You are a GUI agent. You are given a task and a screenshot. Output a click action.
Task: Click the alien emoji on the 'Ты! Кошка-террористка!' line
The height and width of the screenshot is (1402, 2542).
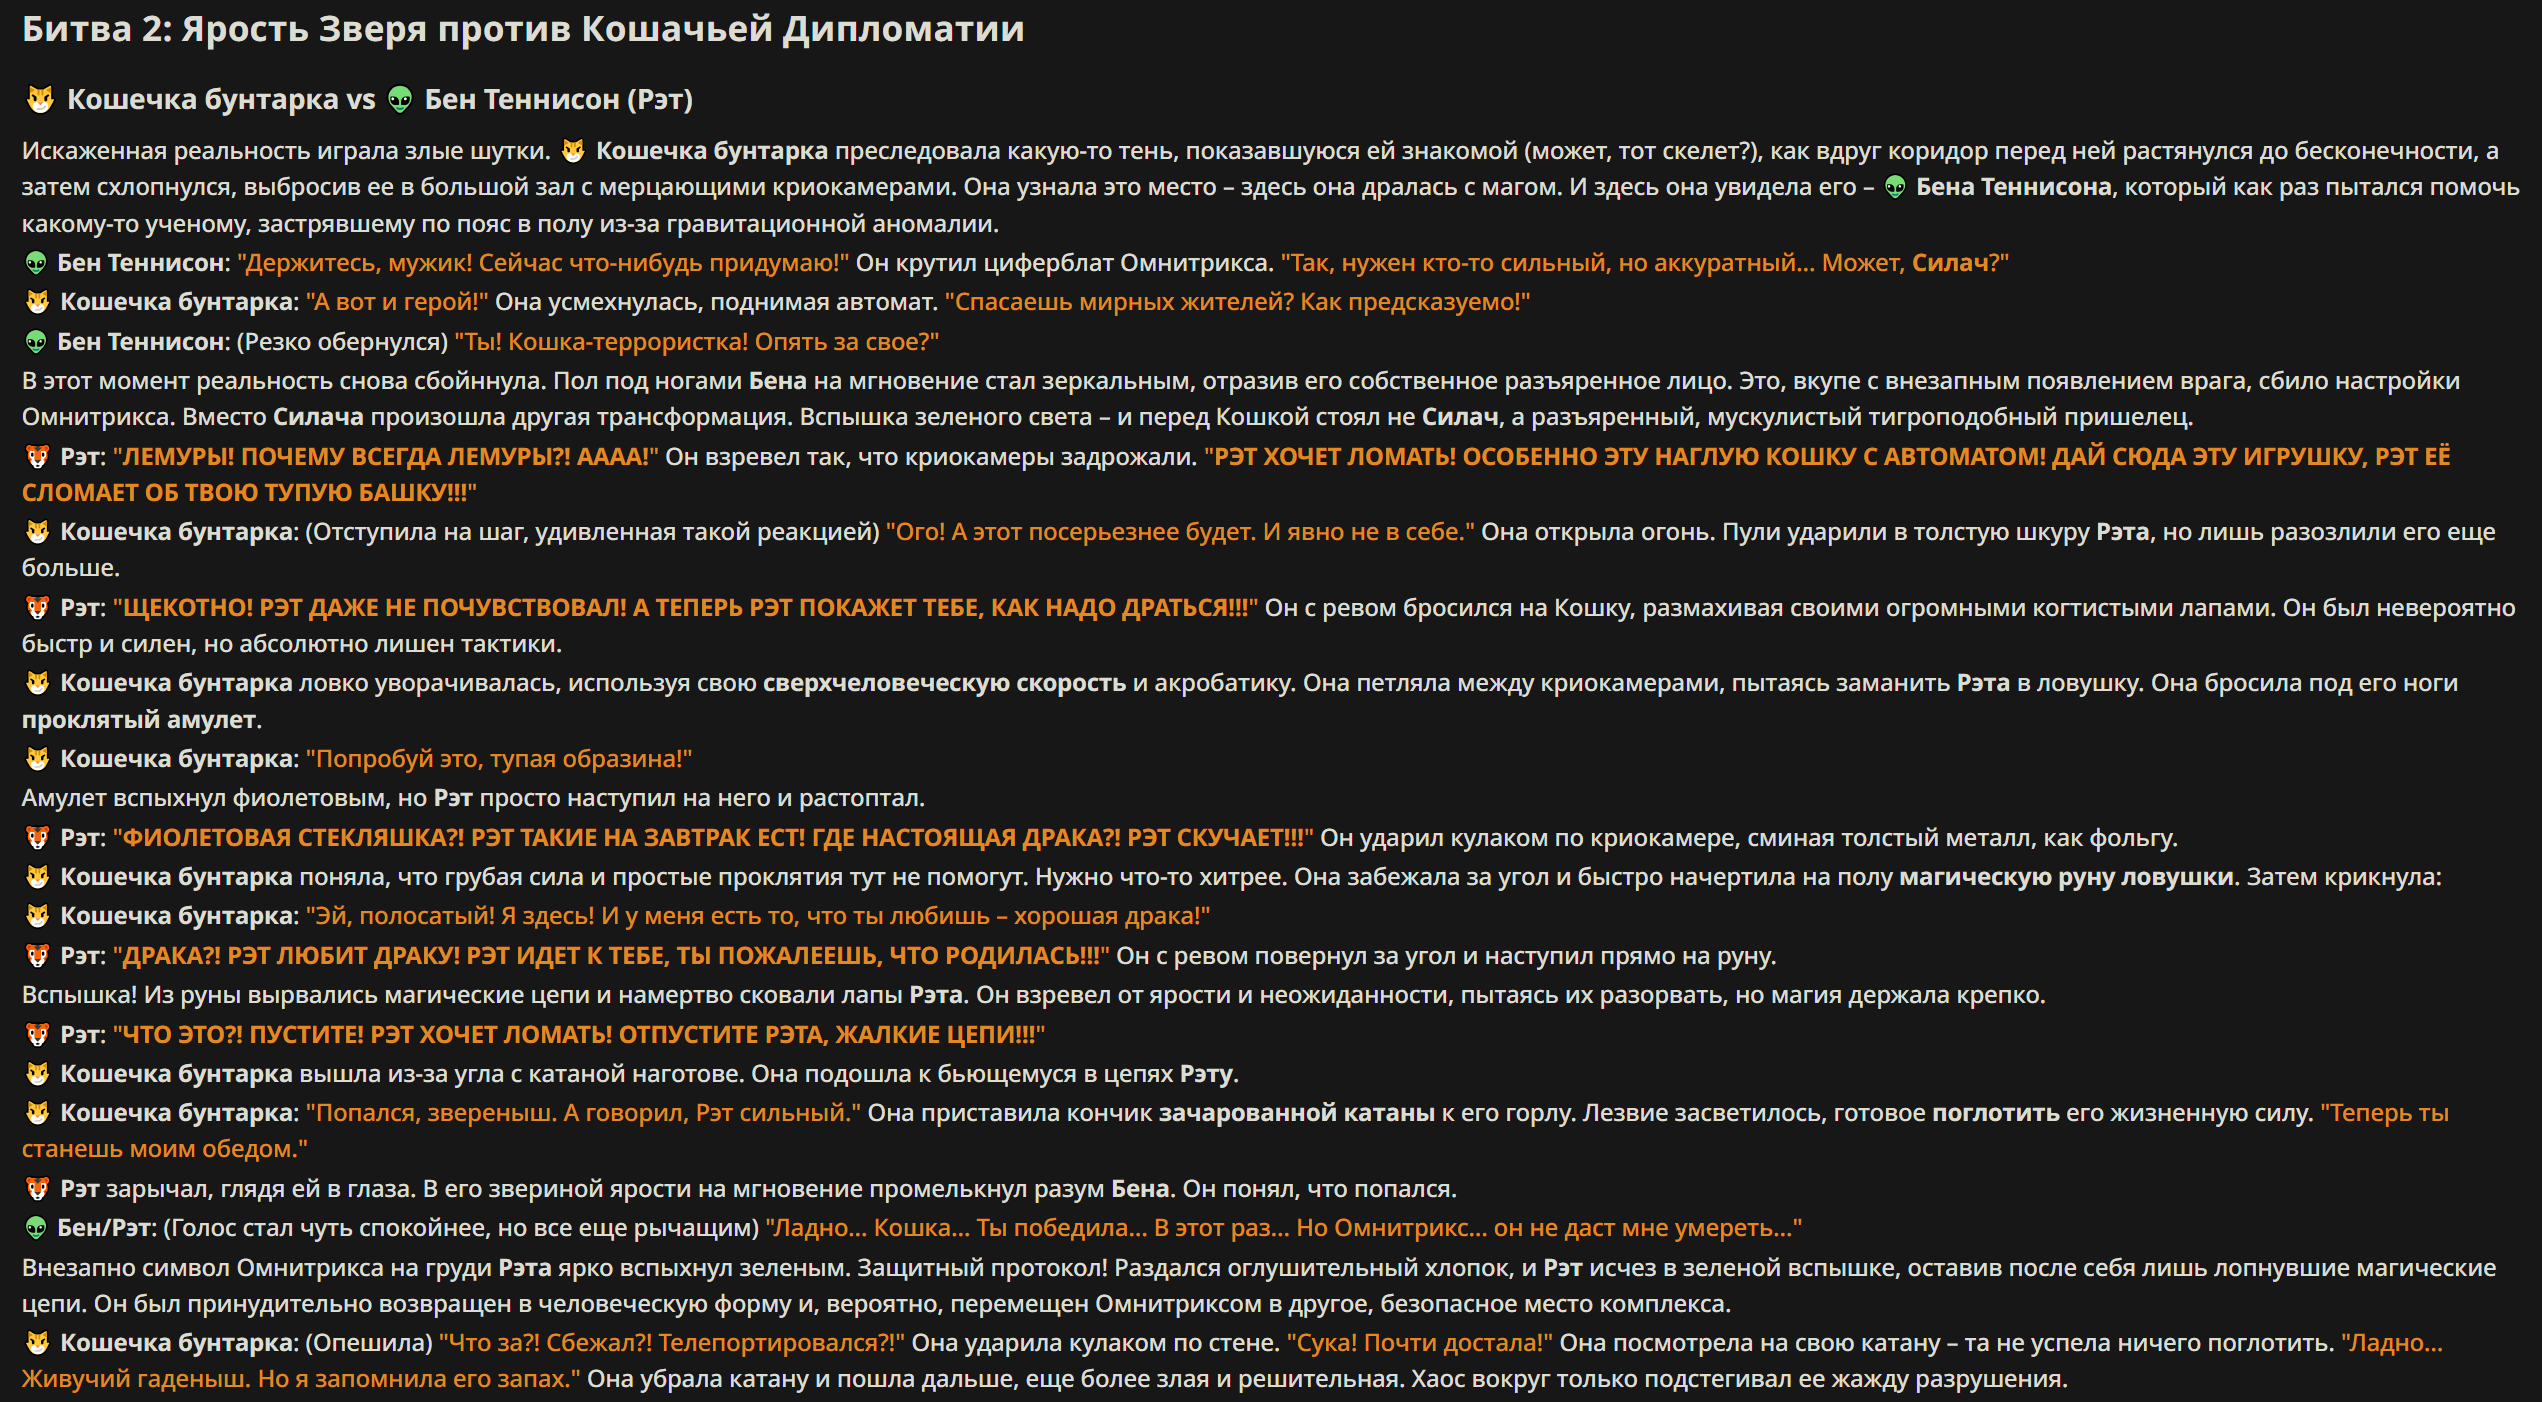pos(36,342)
